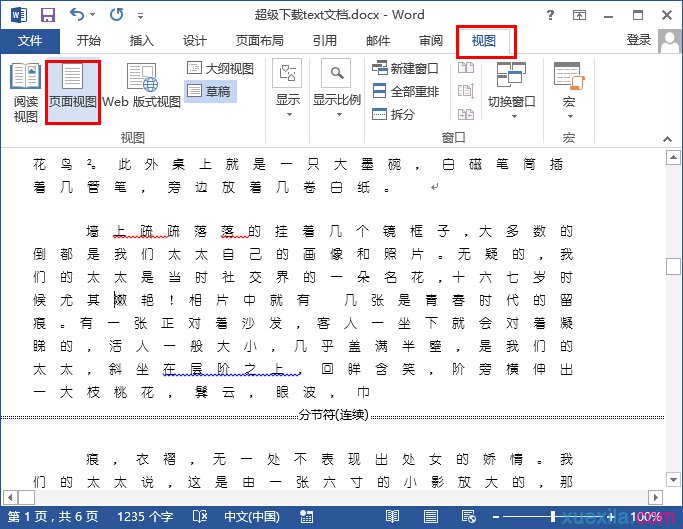Open the 显示比例 zoom dialog

point(336,87)
